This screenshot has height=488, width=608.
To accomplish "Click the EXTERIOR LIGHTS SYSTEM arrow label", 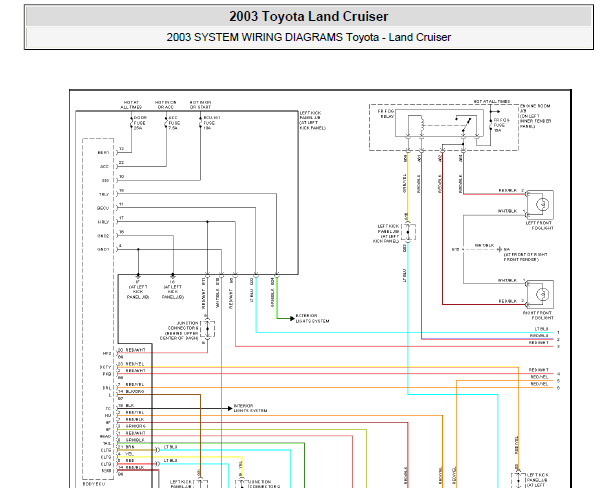I will (x=312, y=318).
